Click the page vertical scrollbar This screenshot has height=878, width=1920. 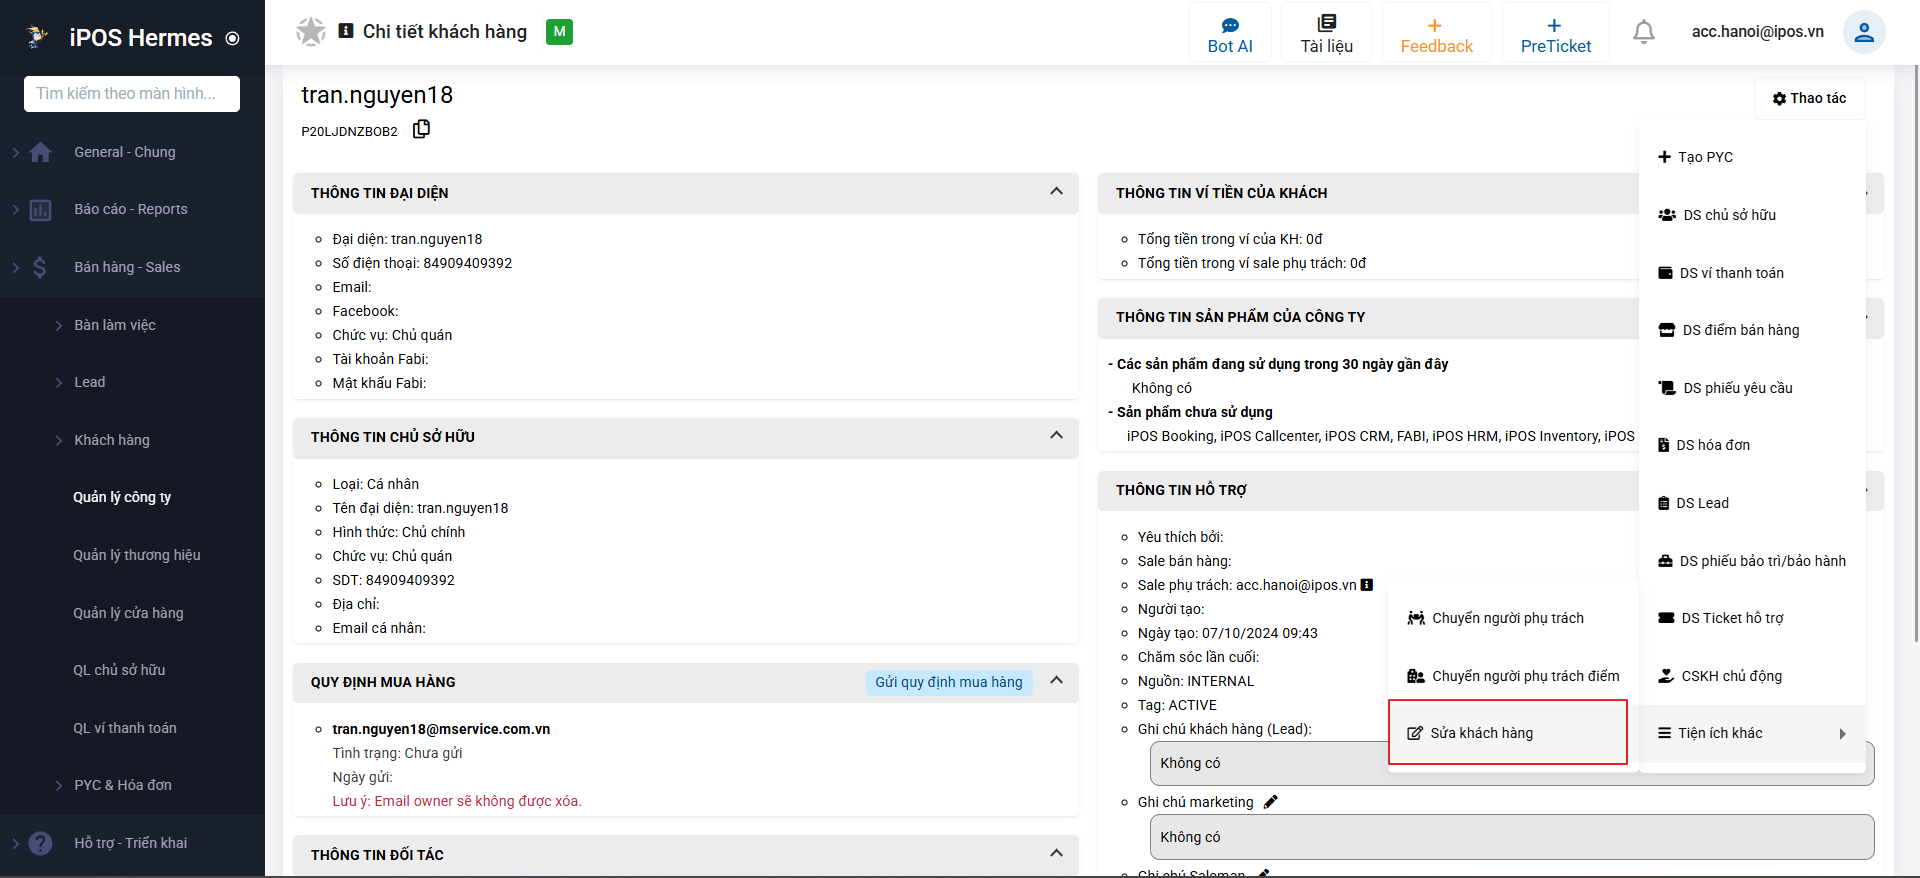point(1915,354)
